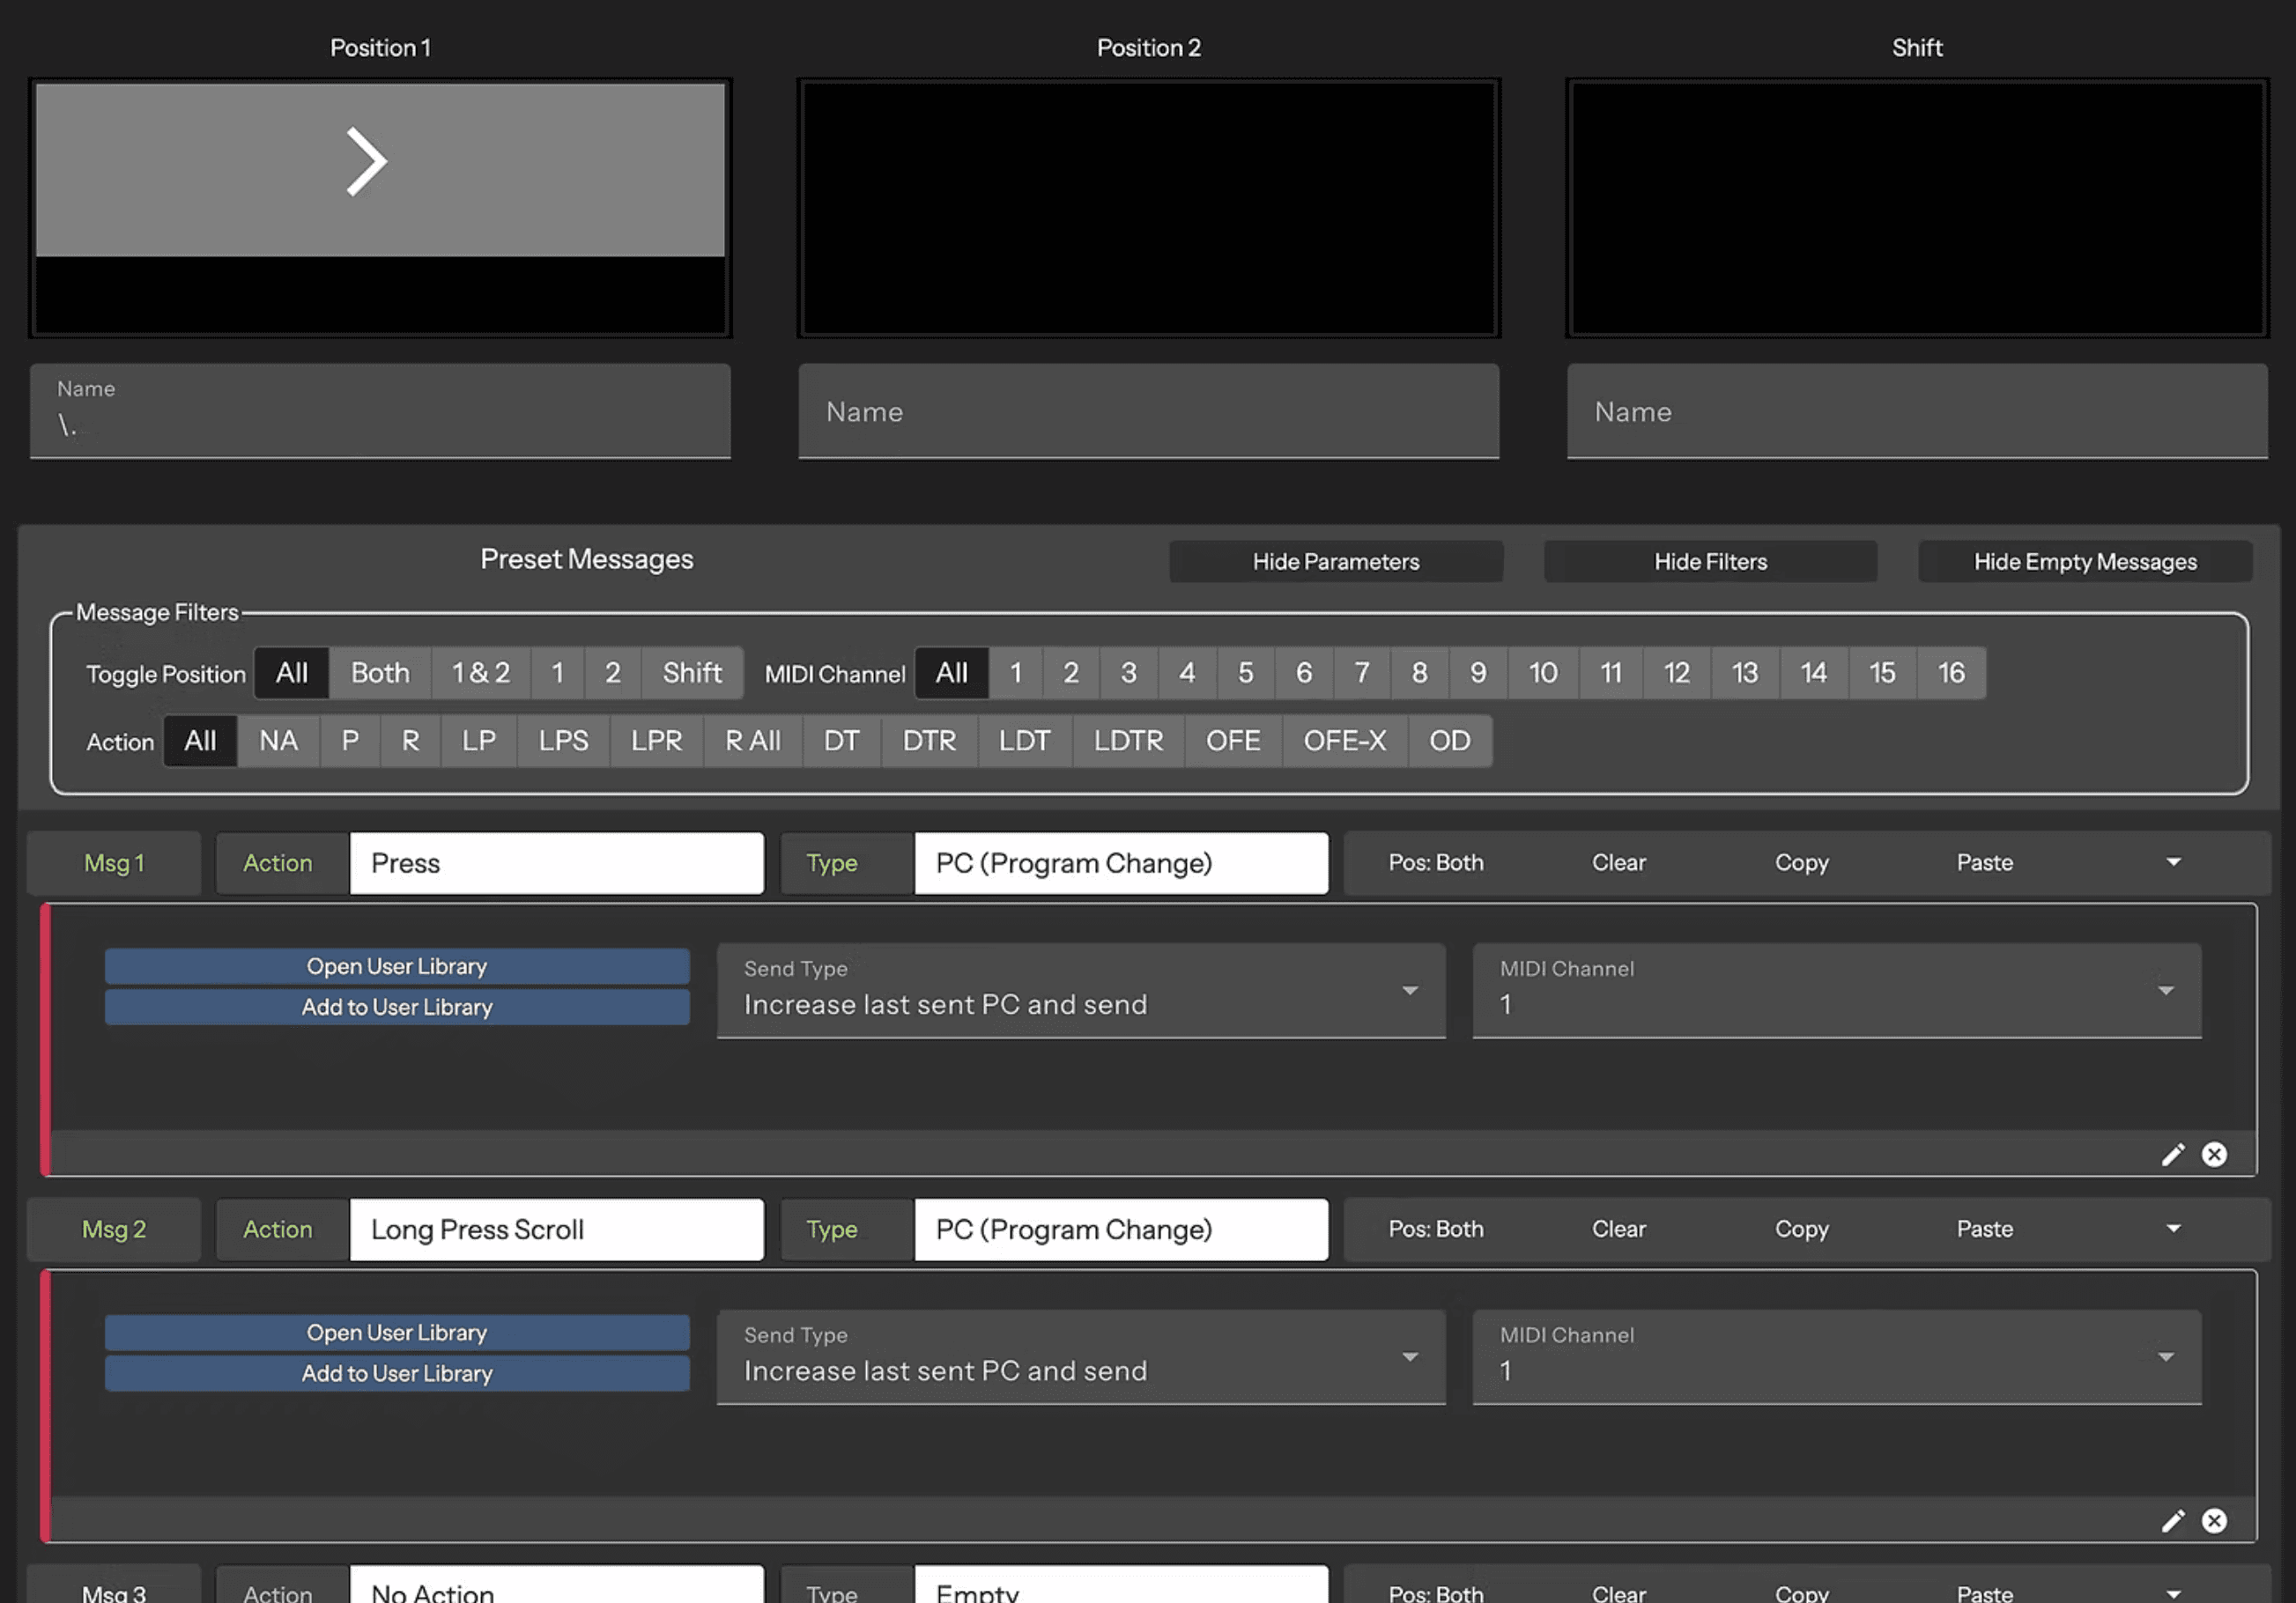The height and width of the screenshot is (1603, 2296).
Task: Add Msg 2 to User Library
Action: [x=397, y=1374]
